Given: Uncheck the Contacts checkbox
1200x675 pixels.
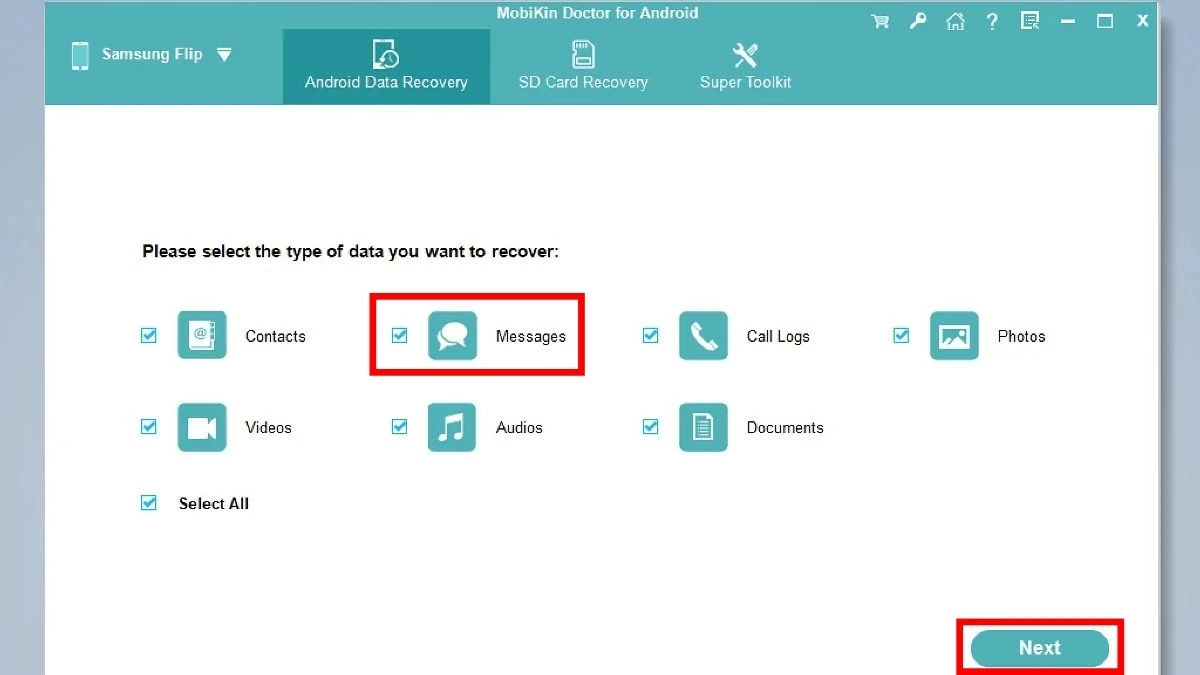Looking at the screenshot, I should click(149, 336).
